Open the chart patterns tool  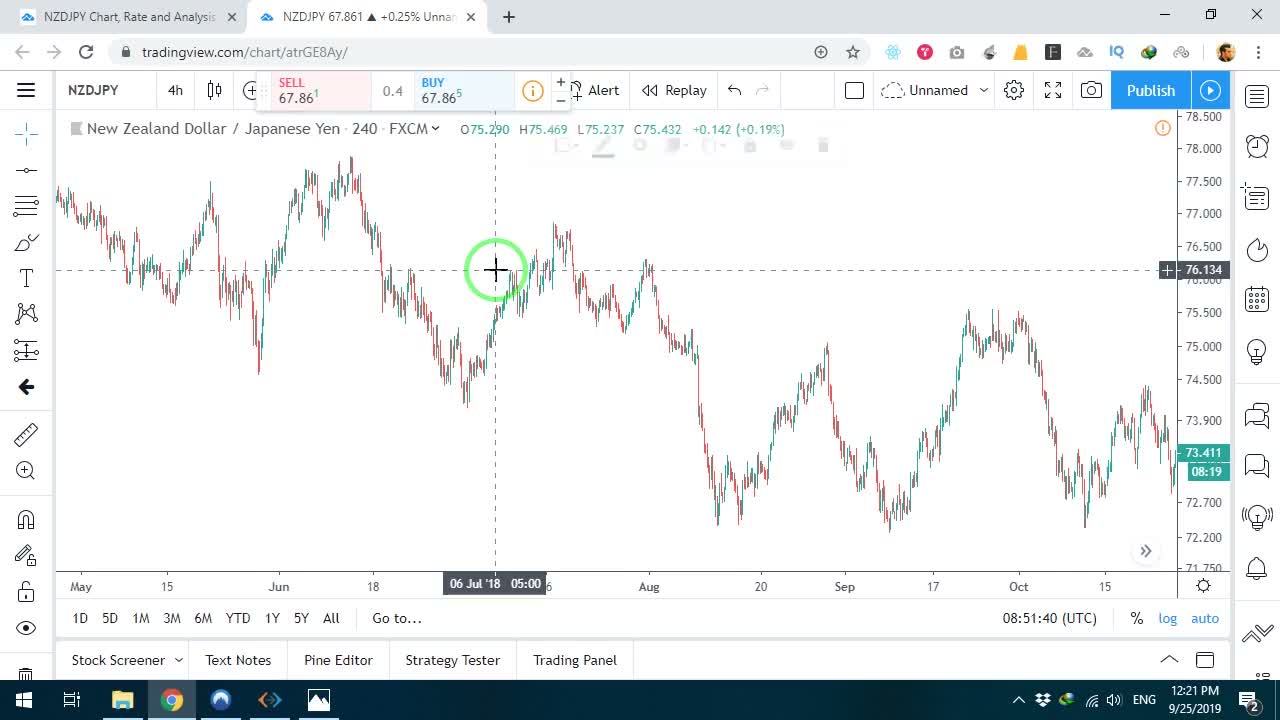pyautogui.click(x=26, y=314)
